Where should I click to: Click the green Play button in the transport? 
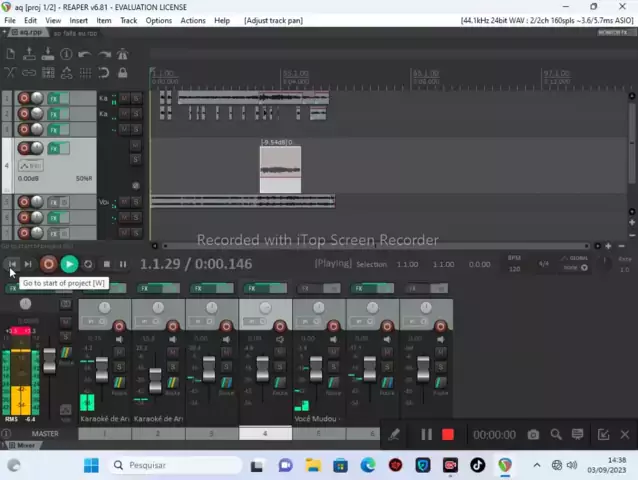pos(69,264)
